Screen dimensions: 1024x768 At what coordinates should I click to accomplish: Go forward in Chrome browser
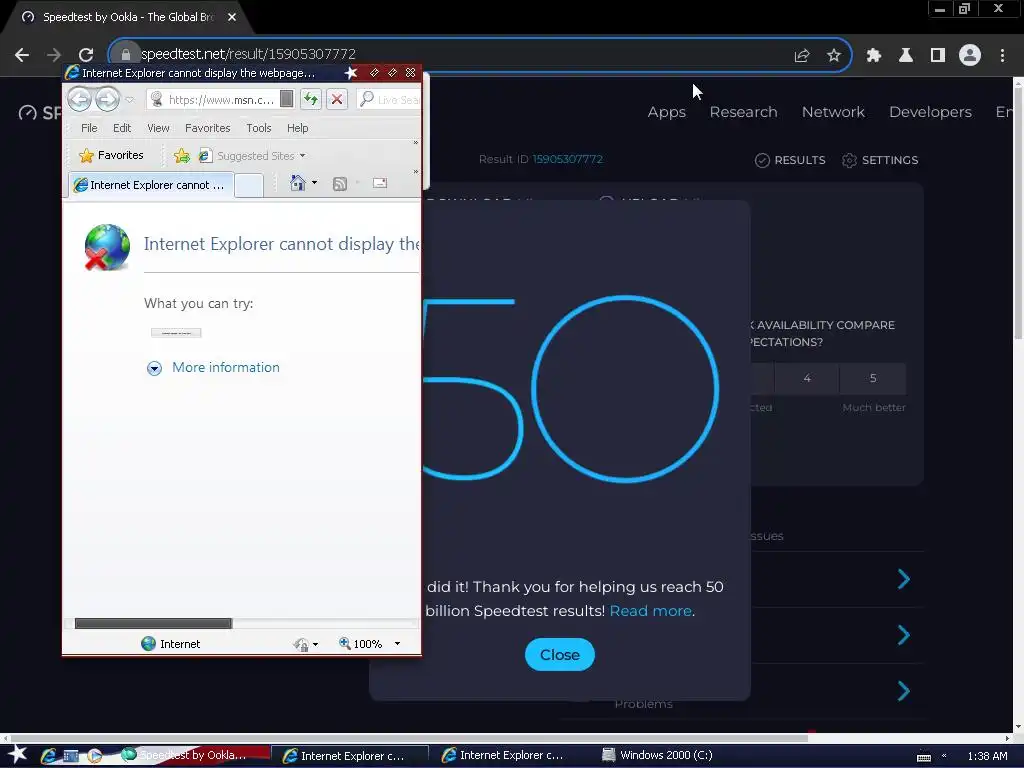click(x=54, y=55)
